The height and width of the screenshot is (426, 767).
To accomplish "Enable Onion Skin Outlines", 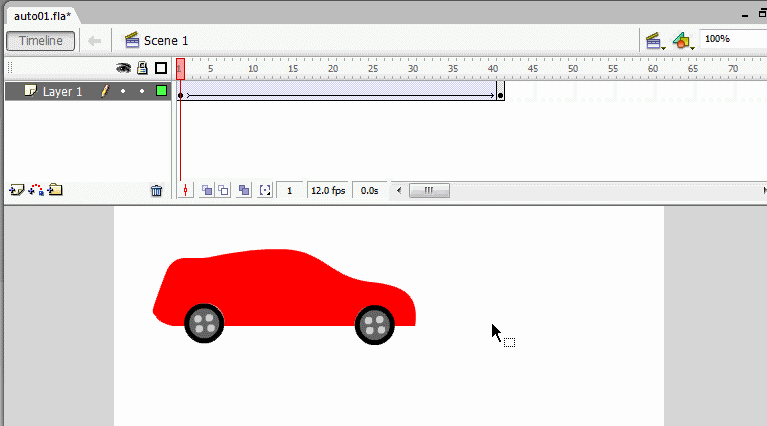I will coord(224,190).
